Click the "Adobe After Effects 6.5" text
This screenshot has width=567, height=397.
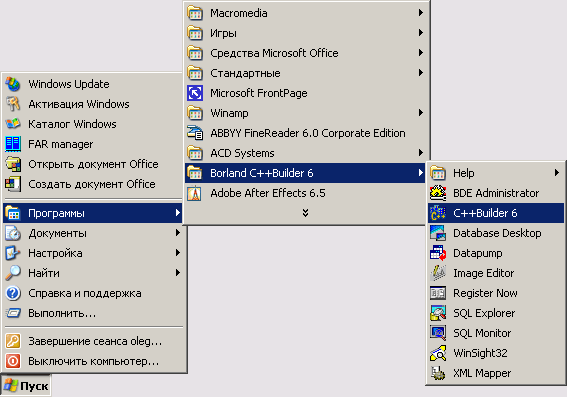point(268,193)
